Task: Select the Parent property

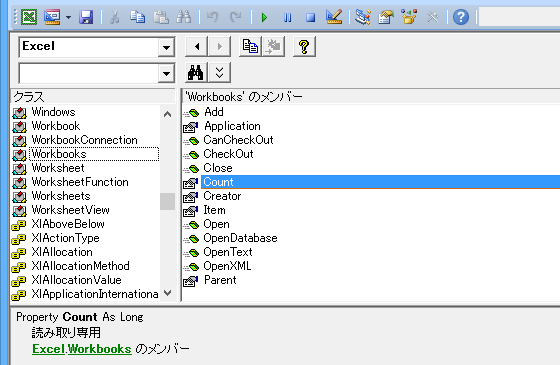Action: click(x=220, y=280)
